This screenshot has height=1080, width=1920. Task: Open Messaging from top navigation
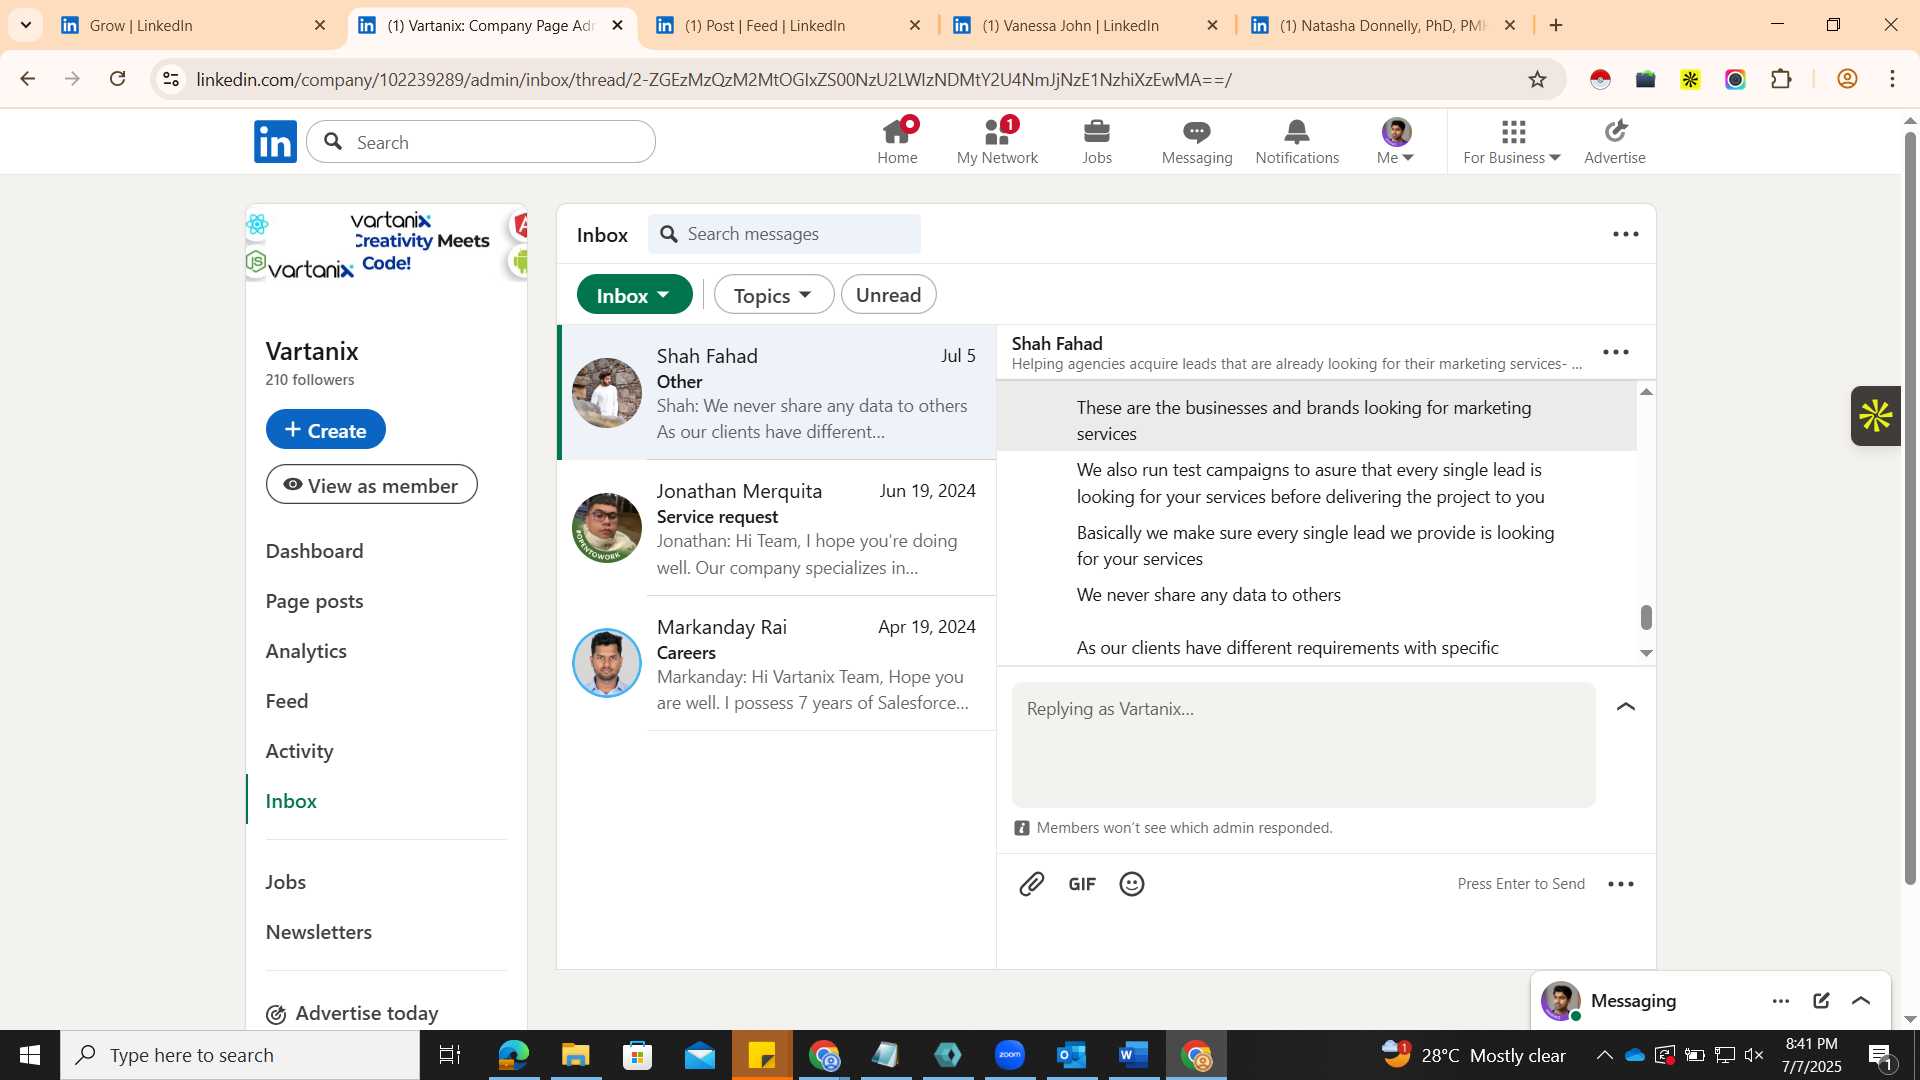coord(1197,142)
